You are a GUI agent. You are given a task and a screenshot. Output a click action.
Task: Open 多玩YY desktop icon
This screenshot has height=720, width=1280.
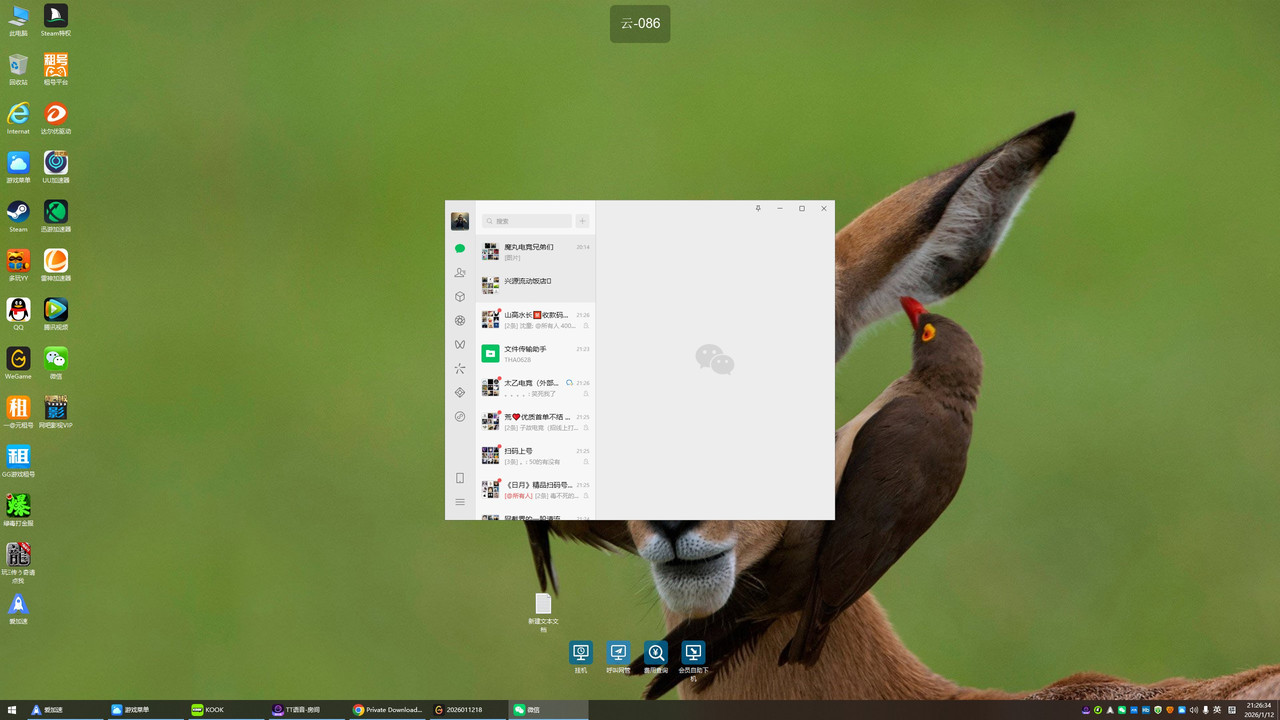(x=18, y=265)
